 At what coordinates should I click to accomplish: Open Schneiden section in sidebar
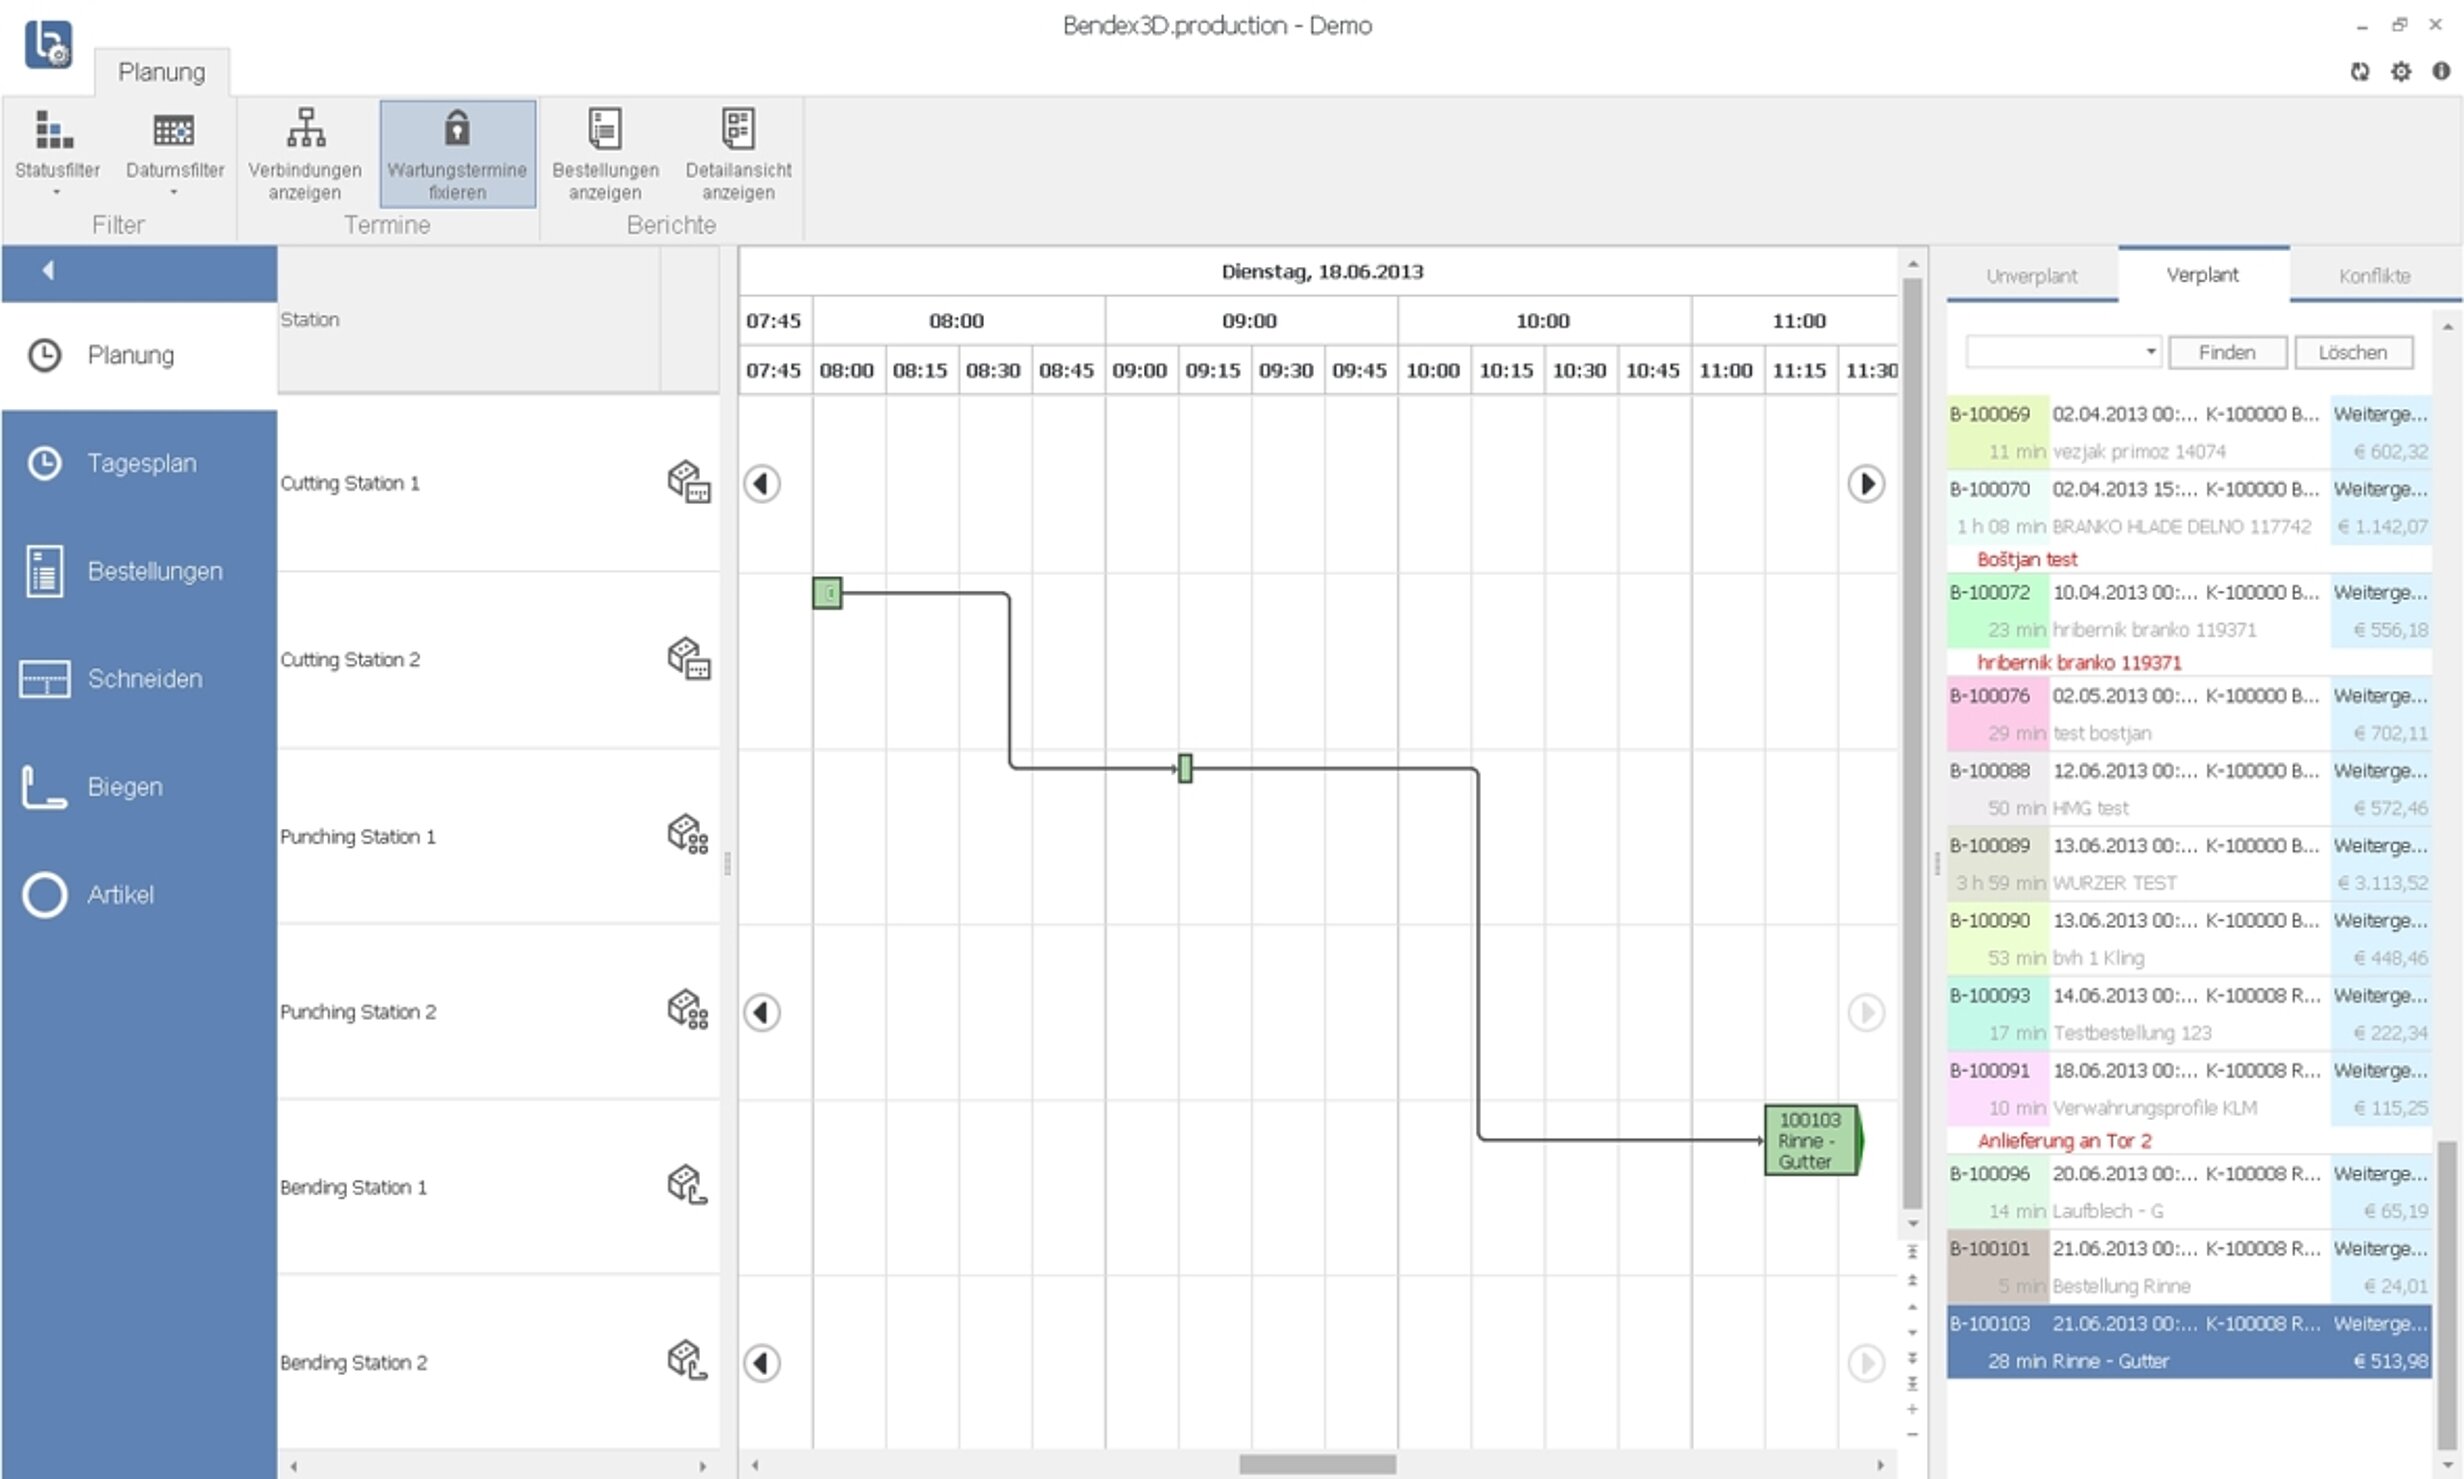tap(144, 679)
